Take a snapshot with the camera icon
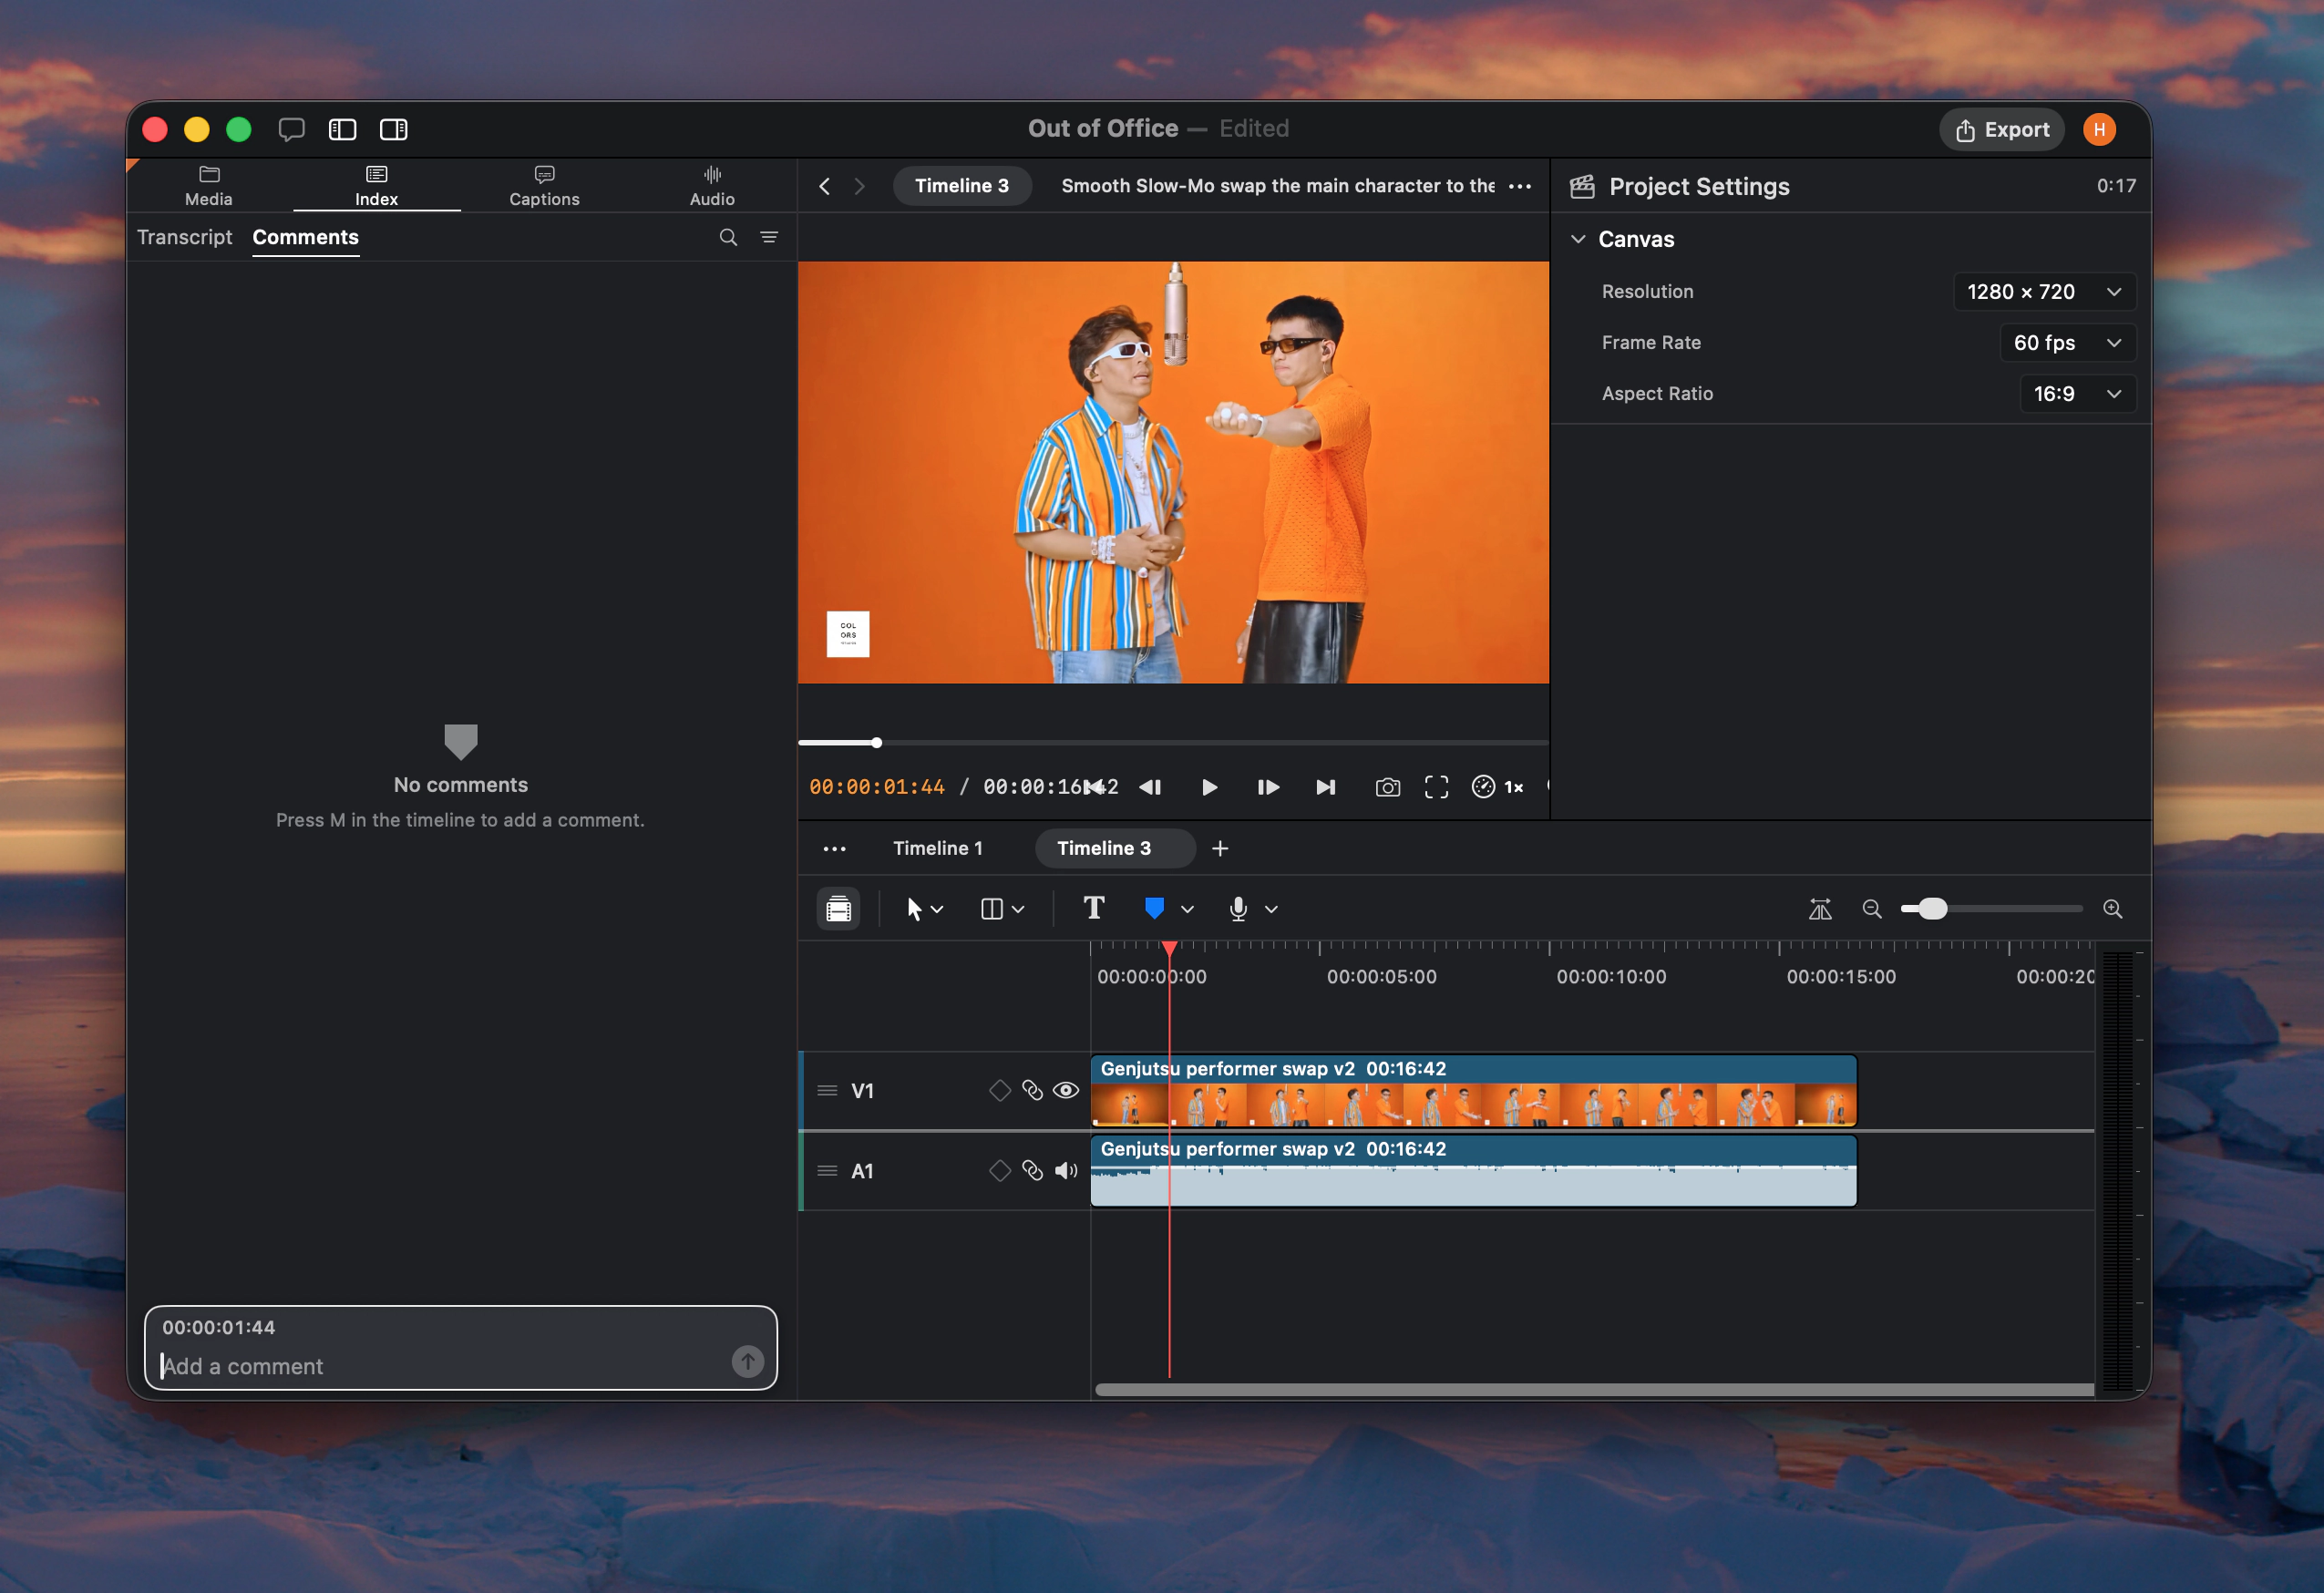Viewport: 2324px width, 1593px height. tap(1387, 787)
